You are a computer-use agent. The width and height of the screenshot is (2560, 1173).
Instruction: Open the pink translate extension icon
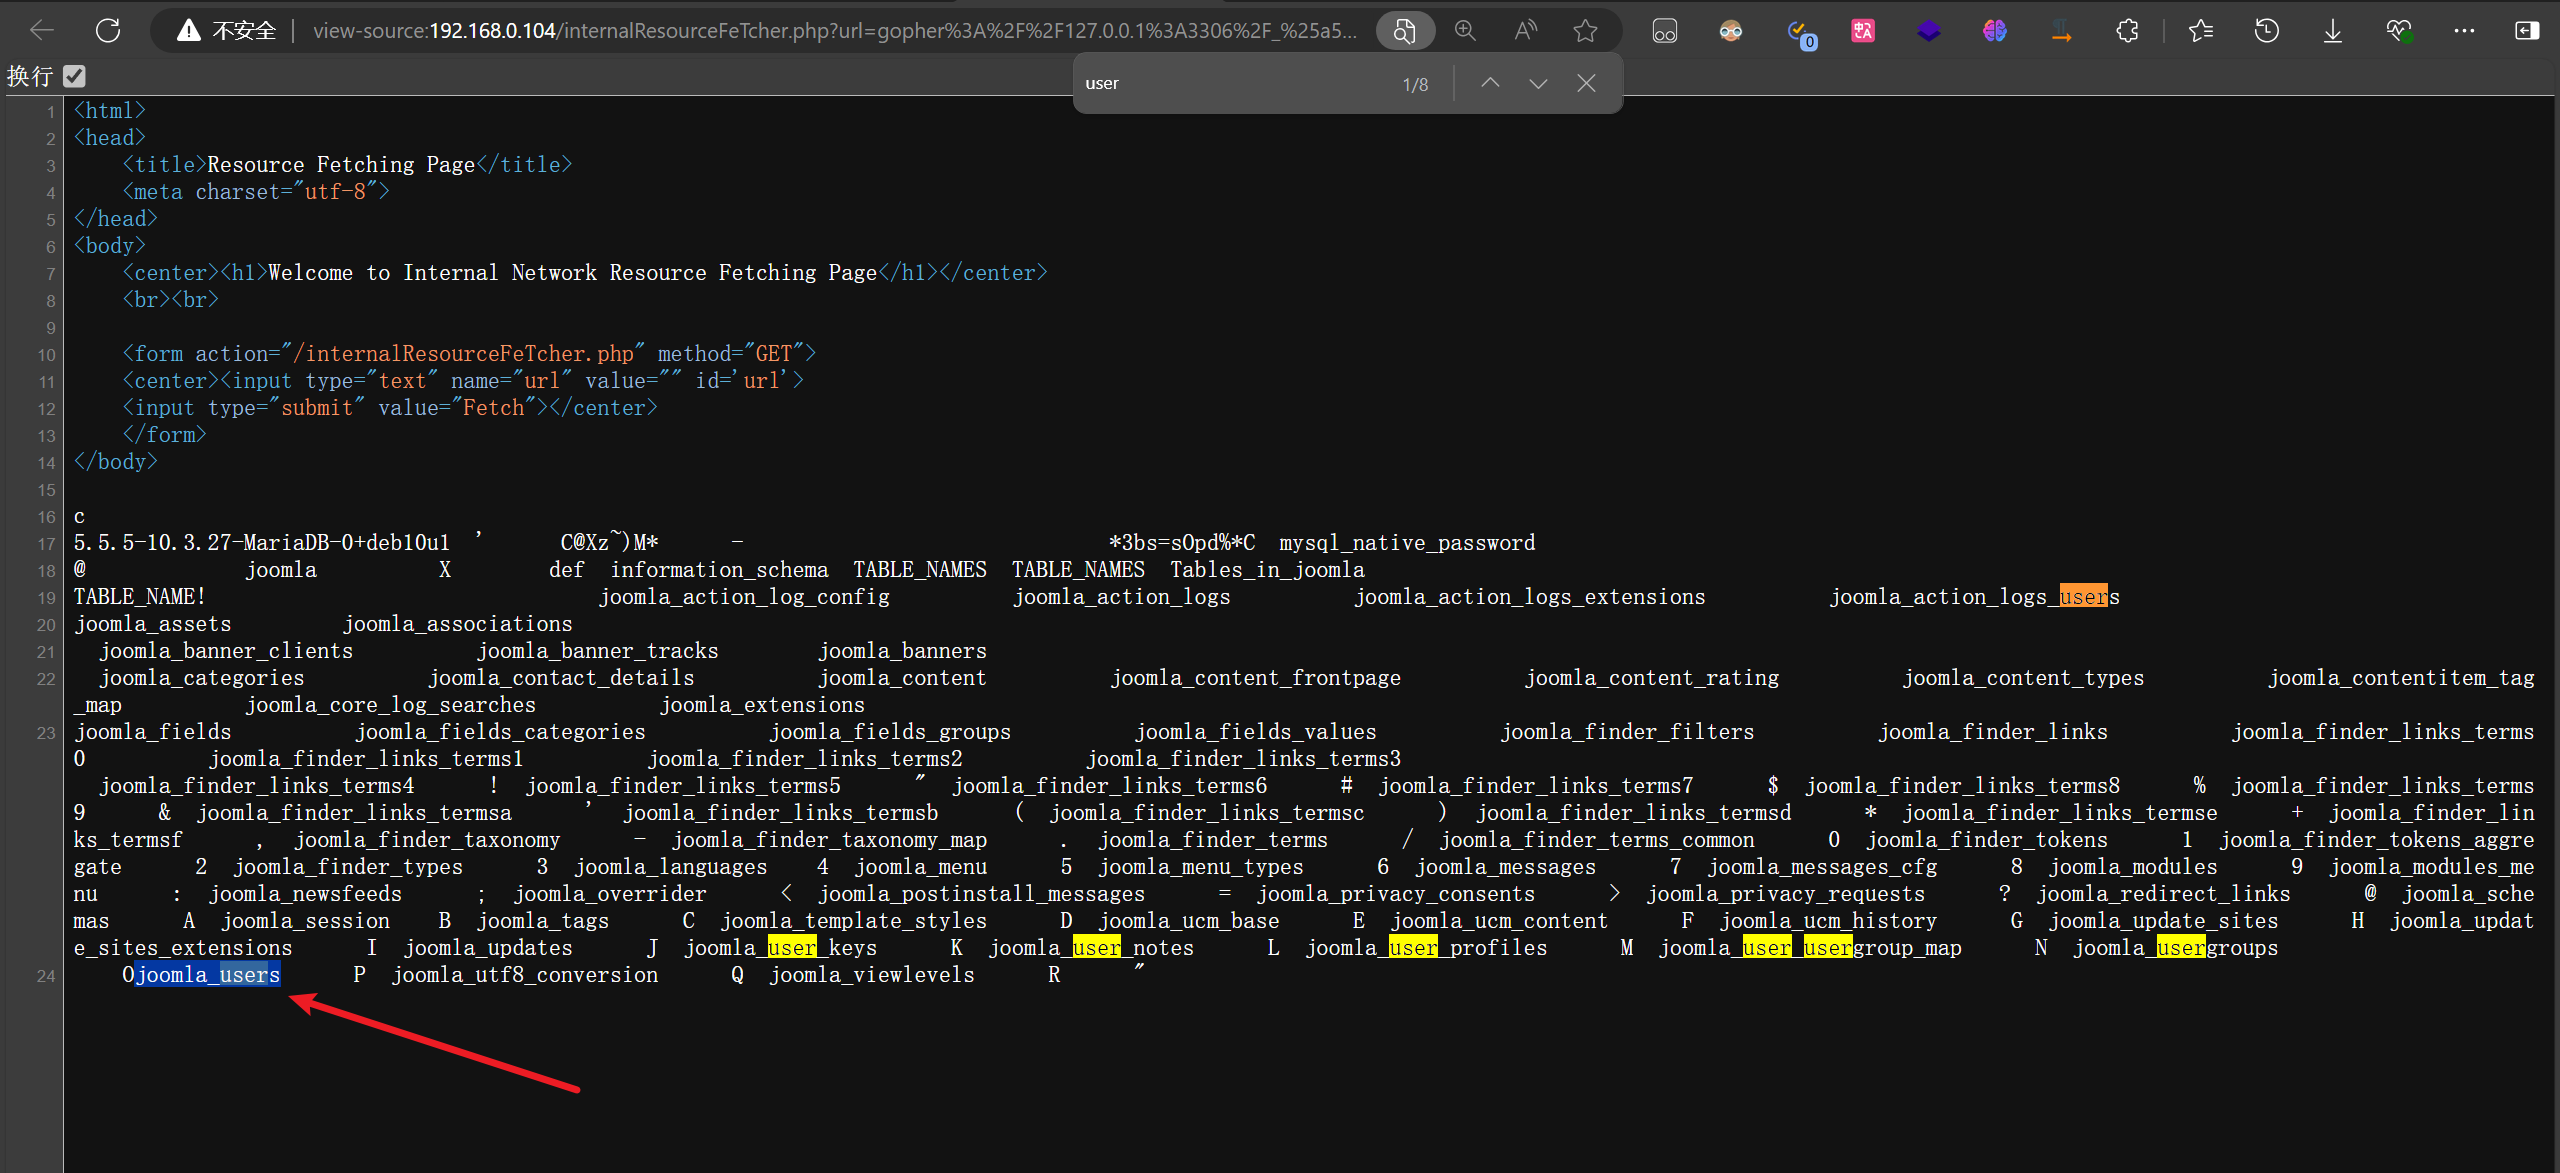coord(1863,31)
